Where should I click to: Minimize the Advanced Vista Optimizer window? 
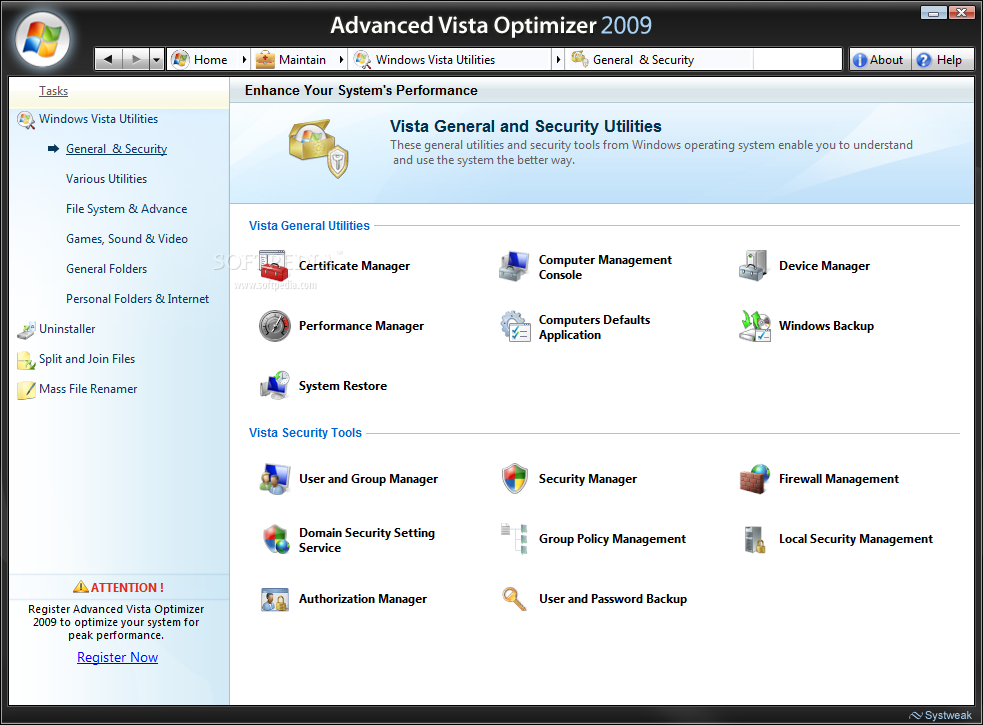(x=933, y=12)
